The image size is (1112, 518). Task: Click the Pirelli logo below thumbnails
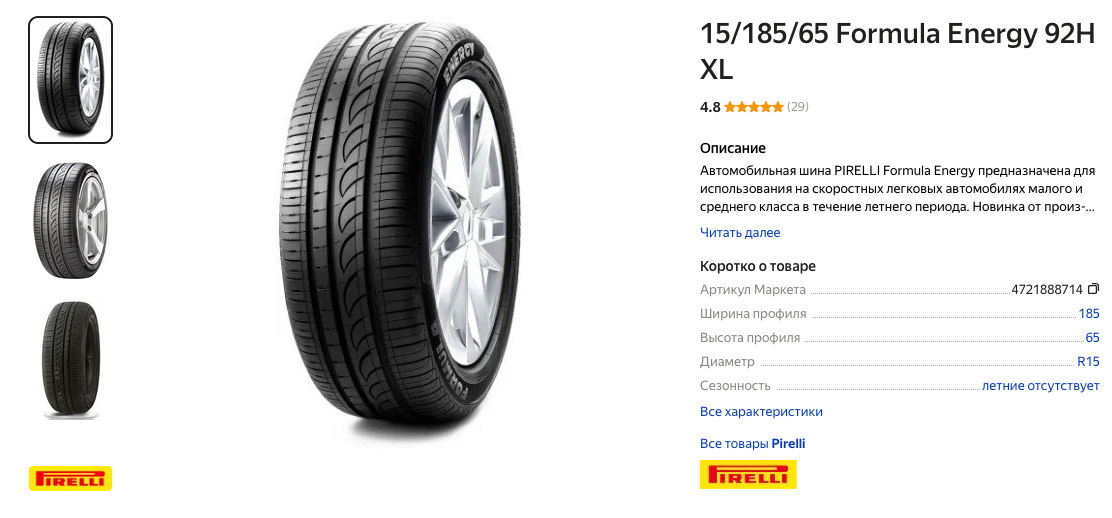tap(70, 478)
